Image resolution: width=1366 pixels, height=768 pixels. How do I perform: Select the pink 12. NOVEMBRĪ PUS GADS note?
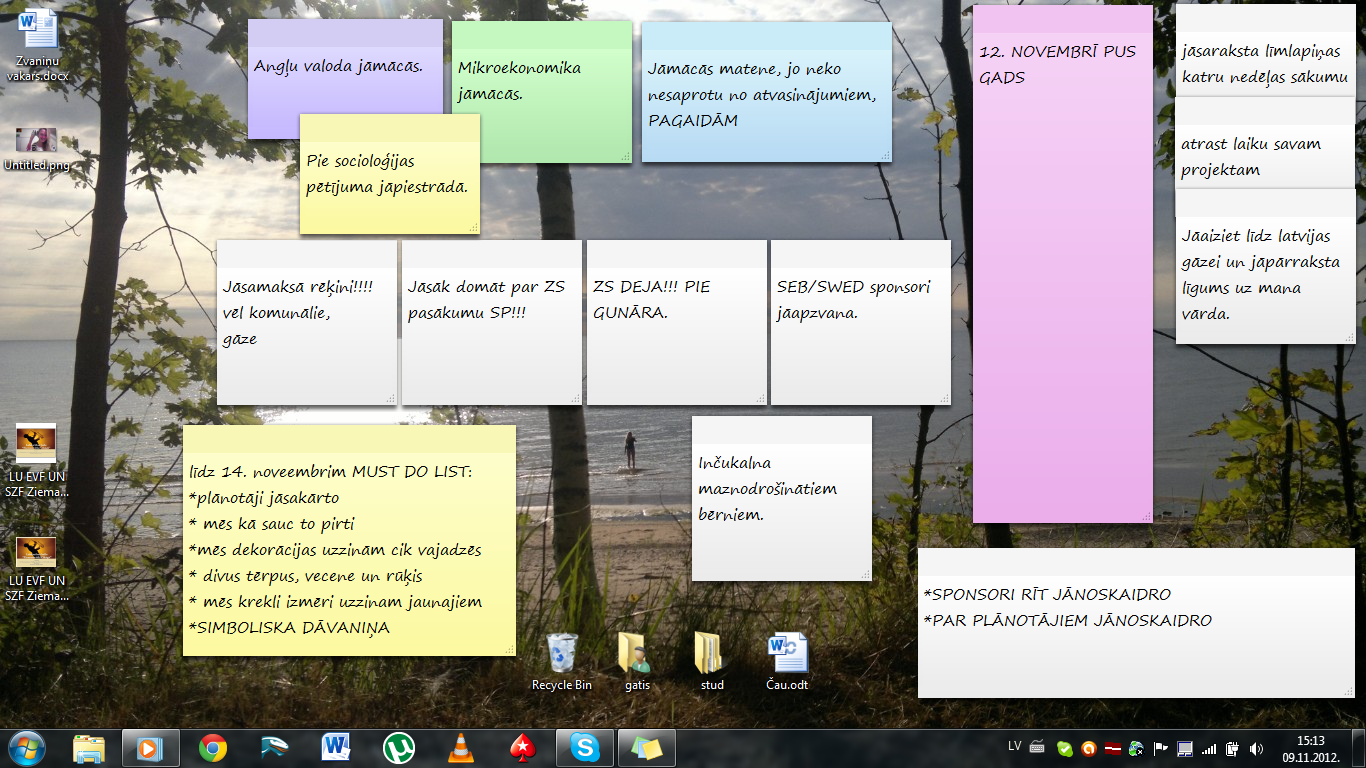pyautogui.click(x=1062, y=300)
